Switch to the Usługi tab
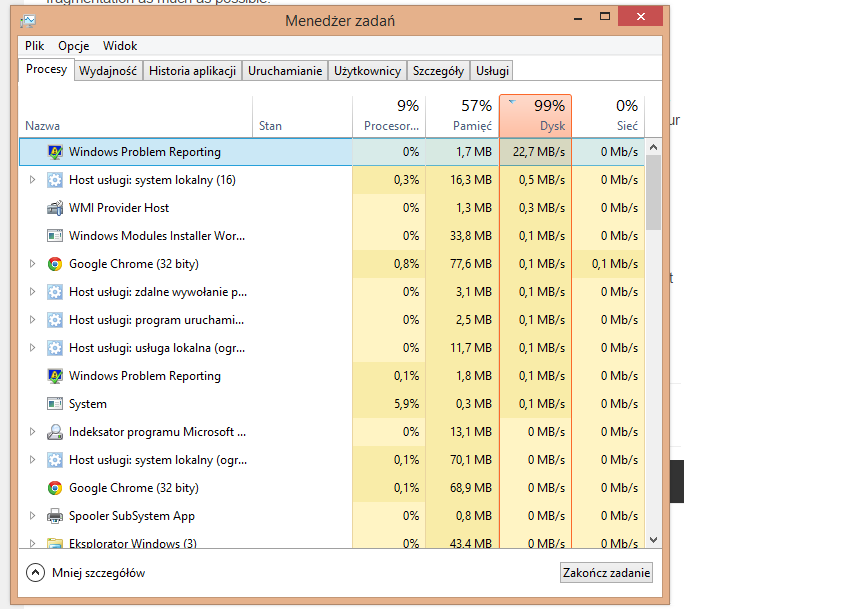 pos(492,71)
